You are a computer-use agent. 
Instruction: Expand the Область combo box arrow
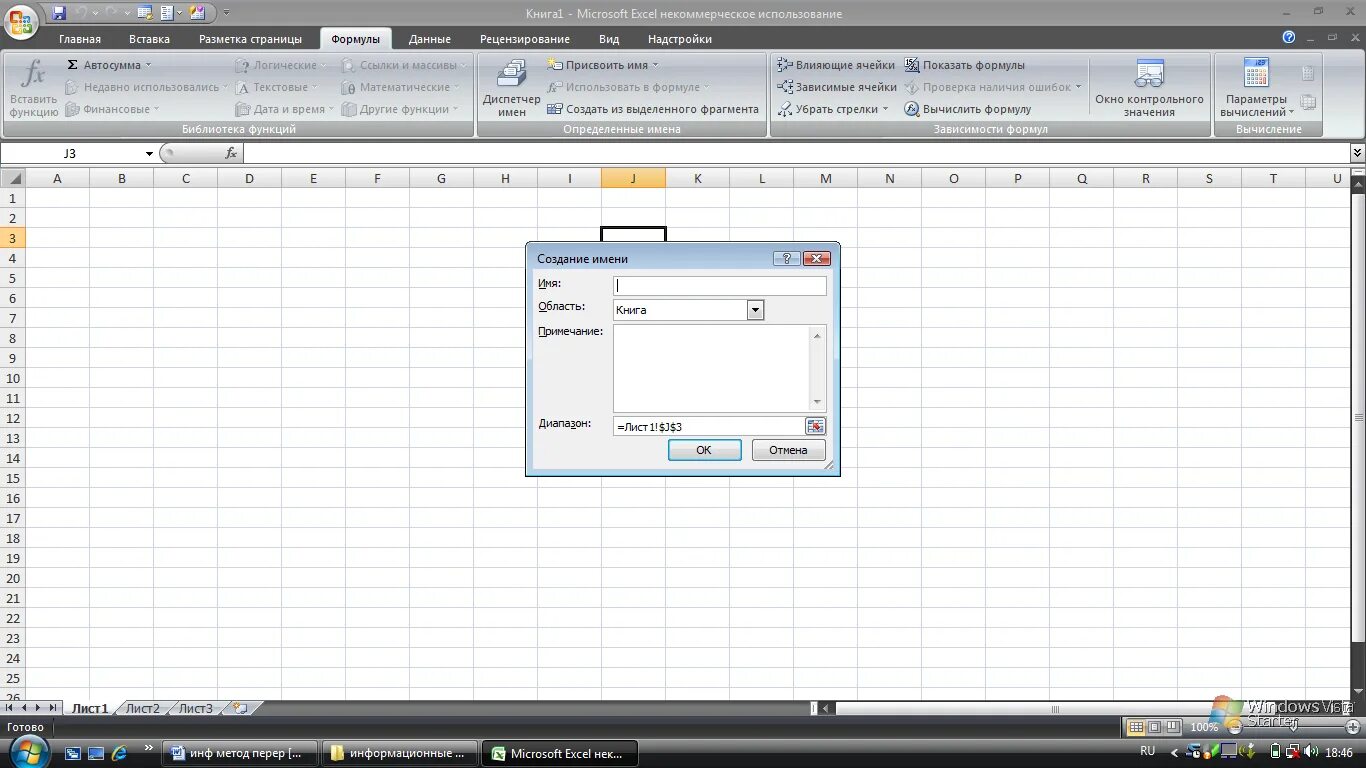pyautogui.click(x=755, y=310)
